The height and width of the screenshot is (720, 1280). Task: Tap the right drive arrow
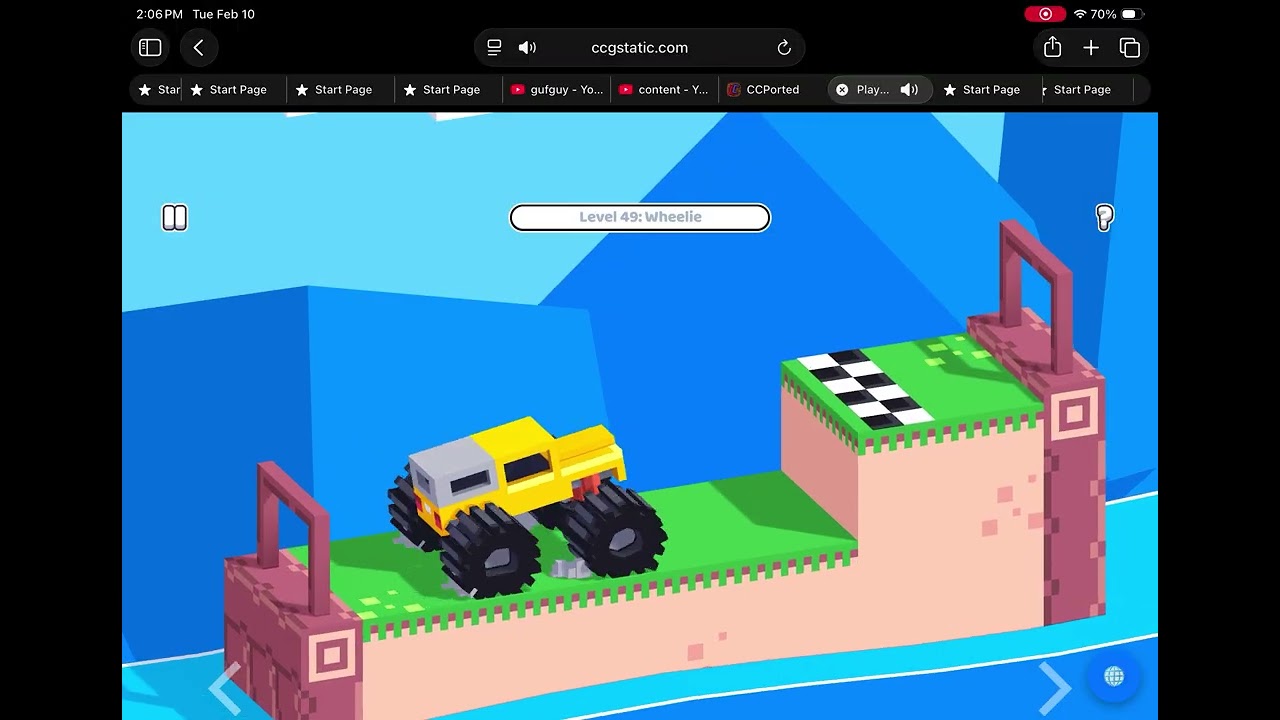click(1054, 688)
